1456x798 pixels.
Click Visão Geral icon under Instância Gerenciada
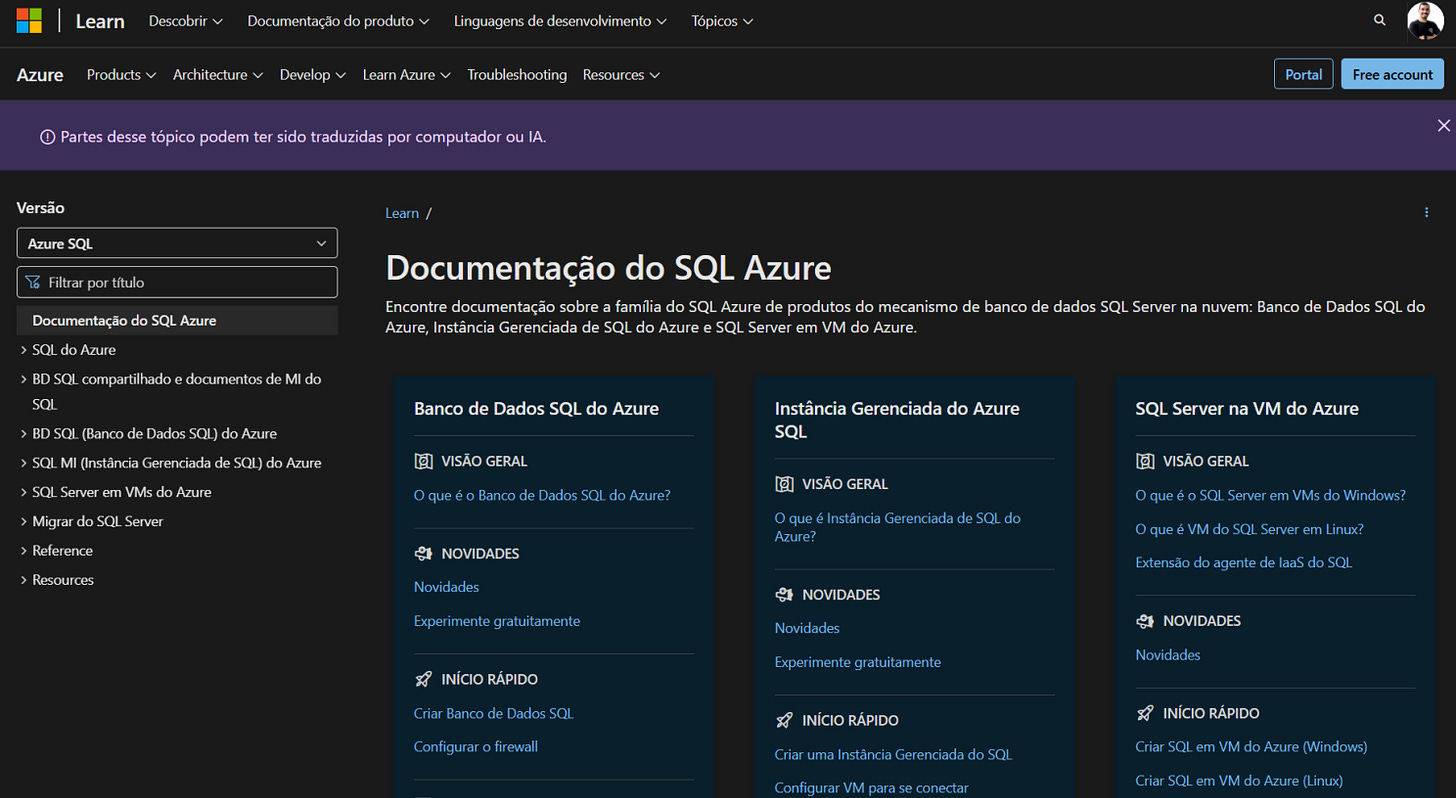coord(784,484)
